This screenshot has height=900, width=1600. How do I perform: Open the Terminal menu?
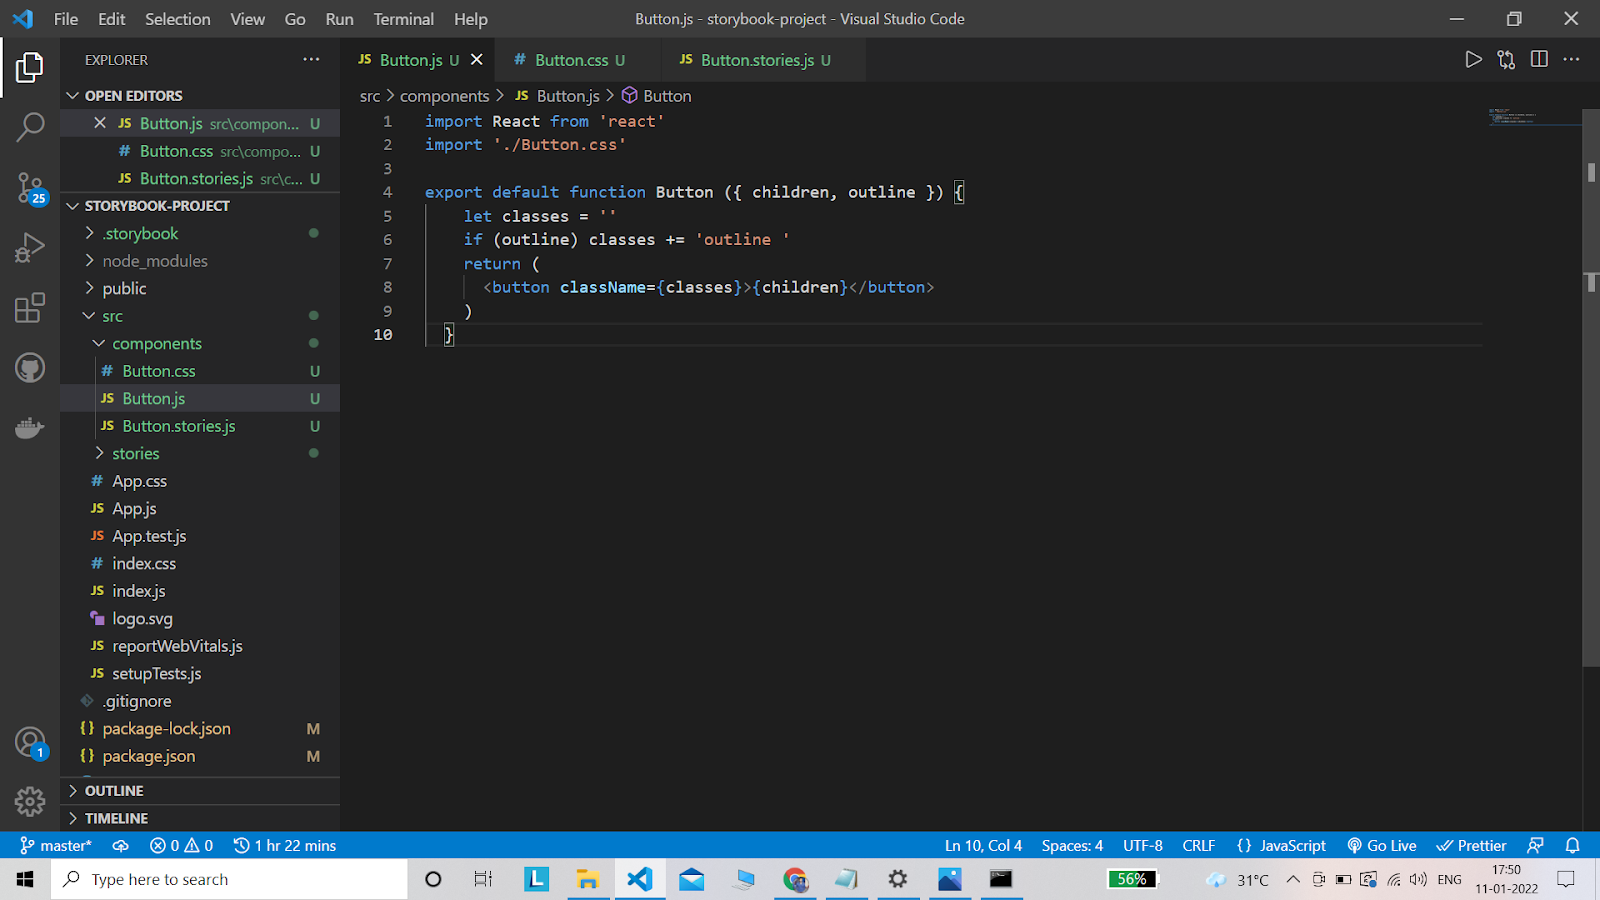click(x=403, y=19)
